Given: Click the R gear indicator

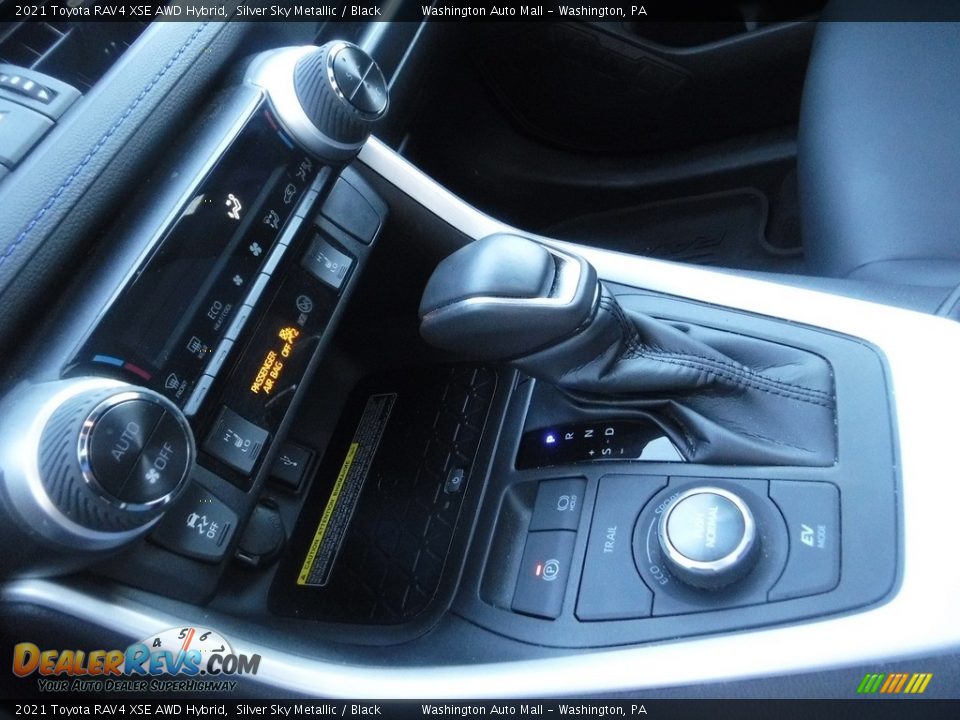Looking at the screenshot, I should [569, 435].
